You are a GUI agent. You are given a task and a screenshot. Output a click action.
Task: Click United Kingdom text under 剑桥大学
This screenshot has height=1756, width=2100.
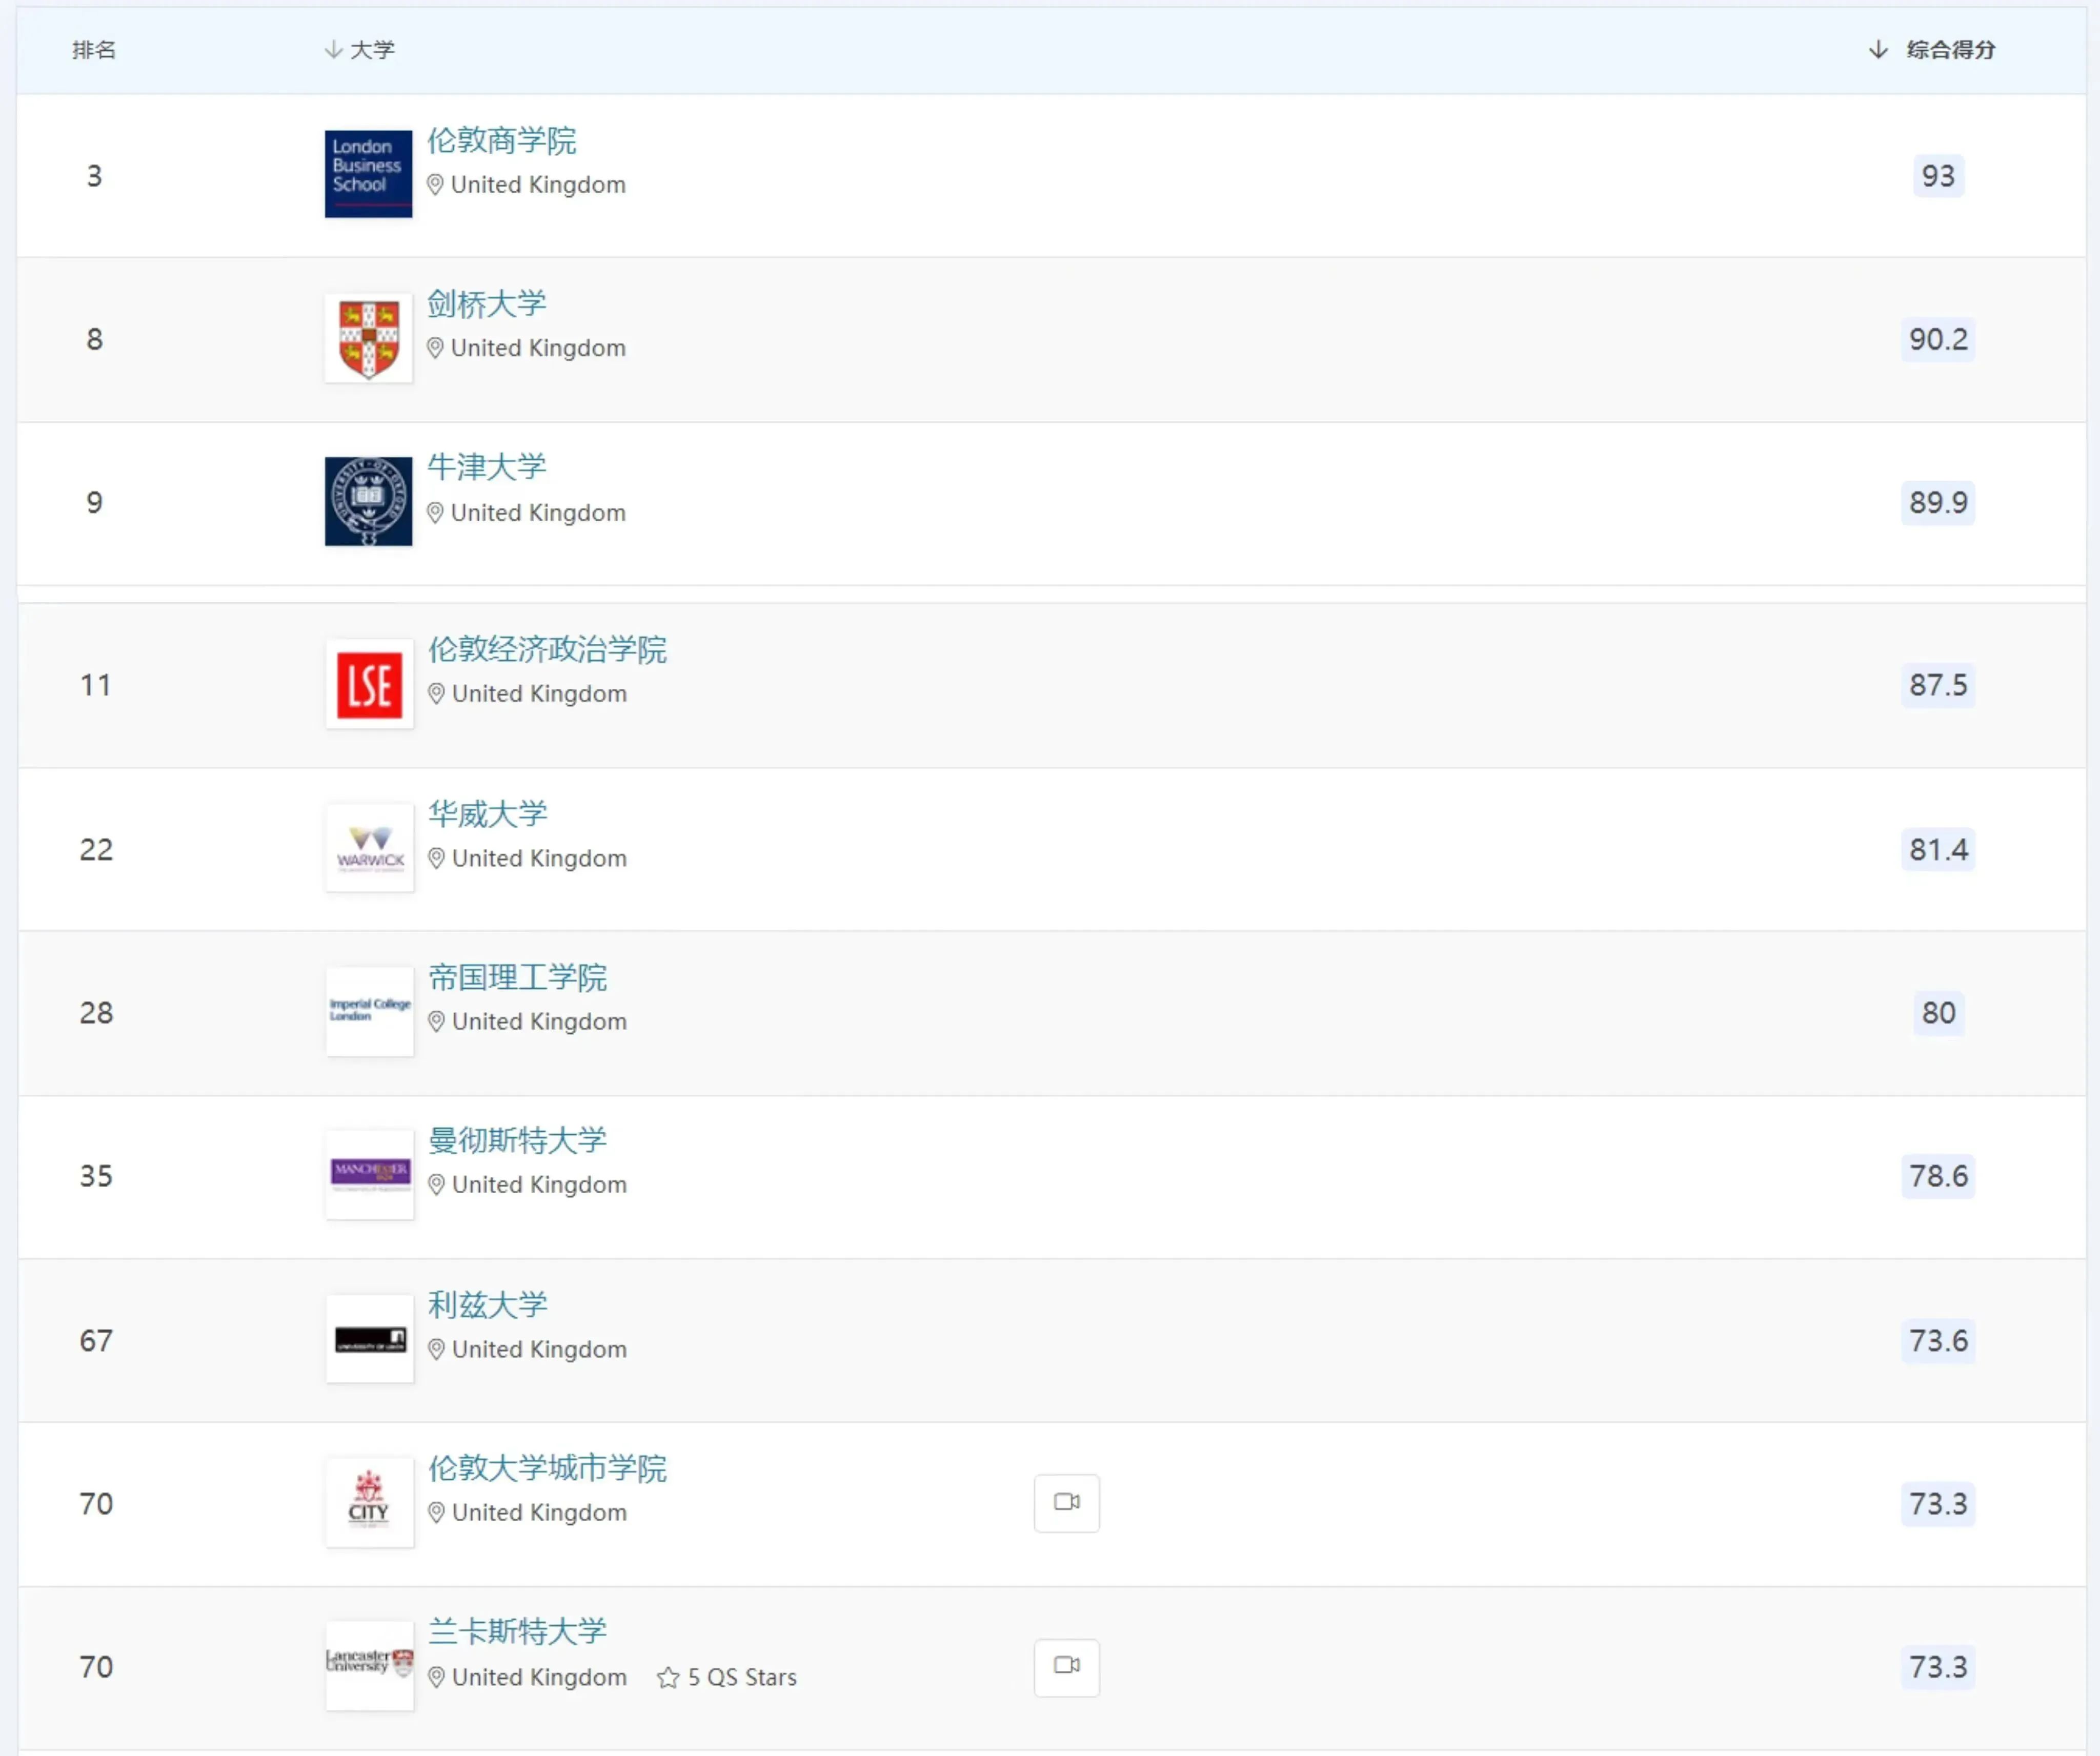538,348
